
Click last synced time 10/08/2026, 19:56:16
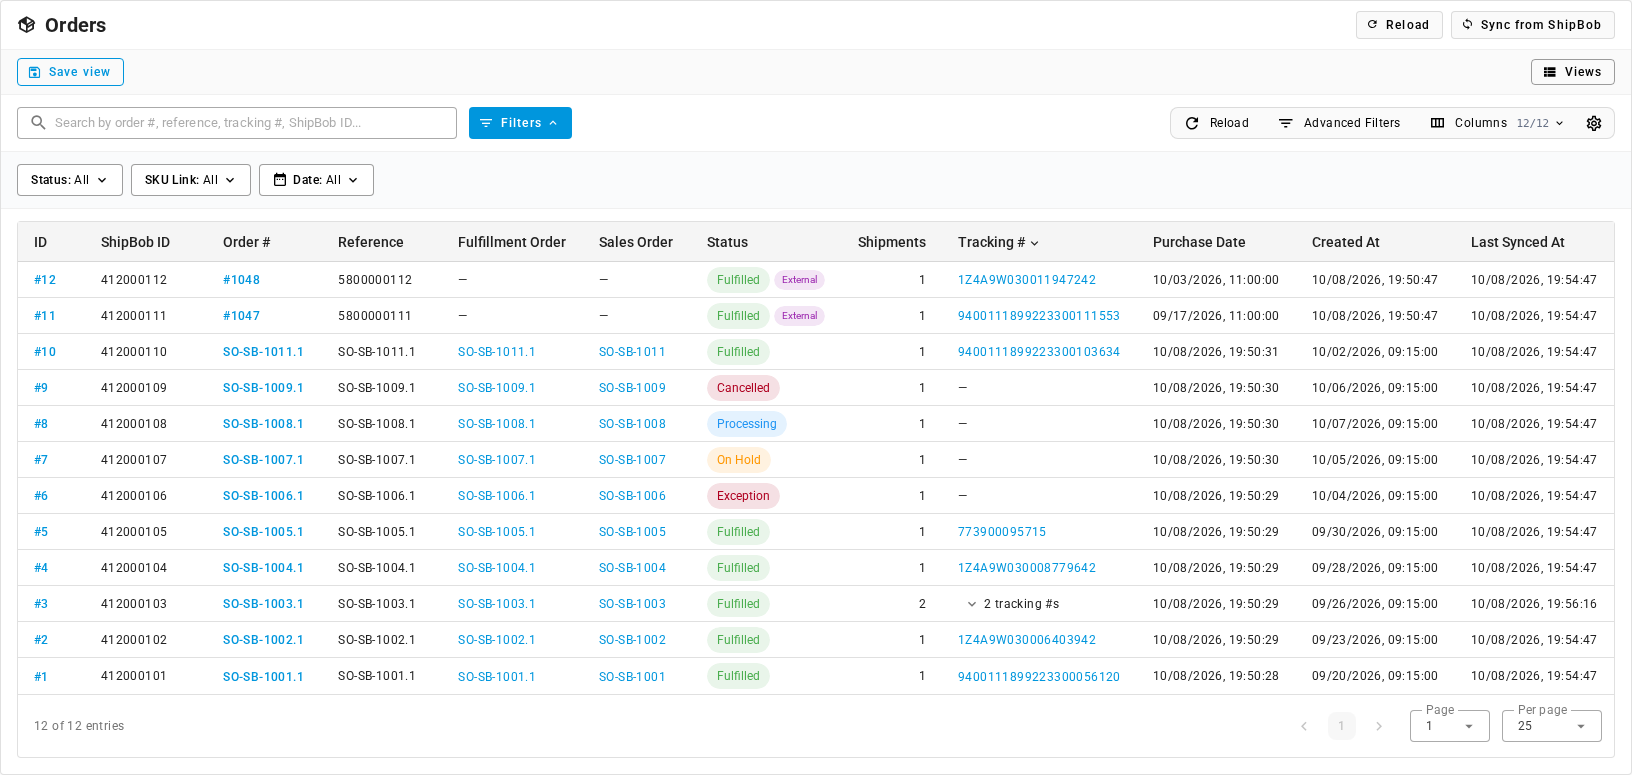click(1534, 604)
